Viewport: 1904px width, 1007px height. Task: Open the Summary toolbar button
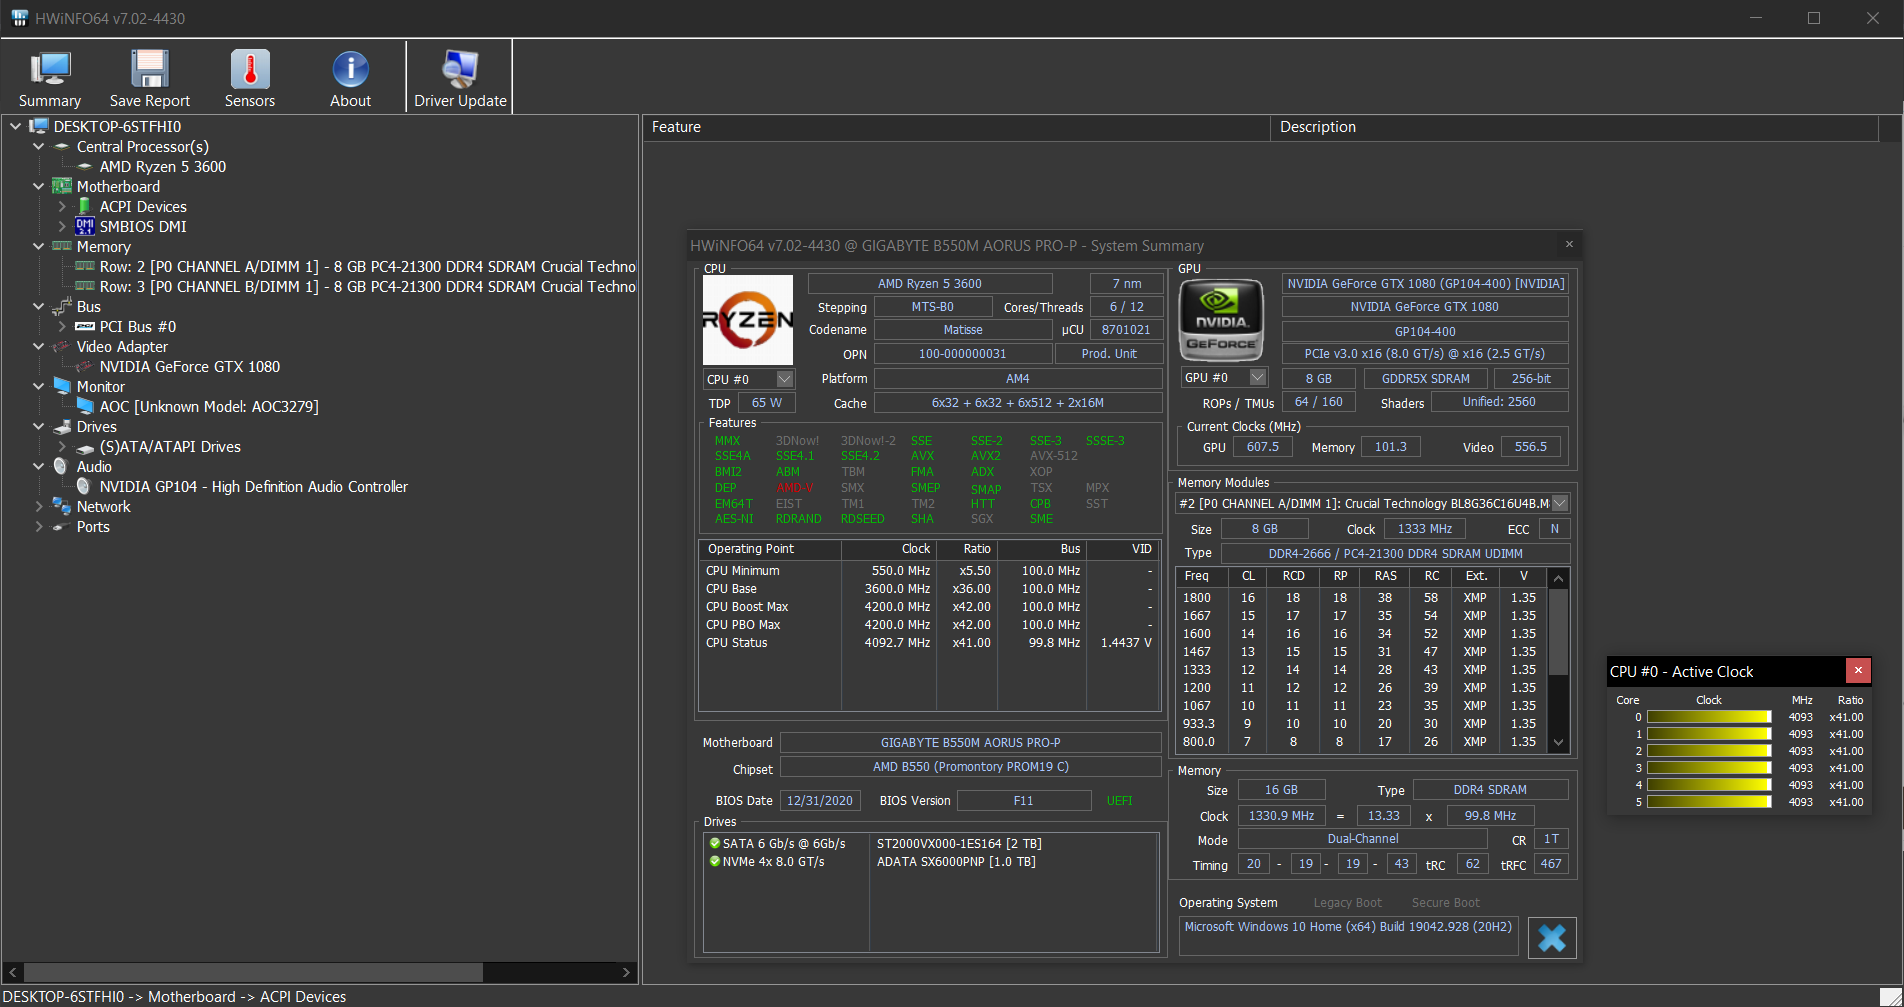(x=49, y=78)
